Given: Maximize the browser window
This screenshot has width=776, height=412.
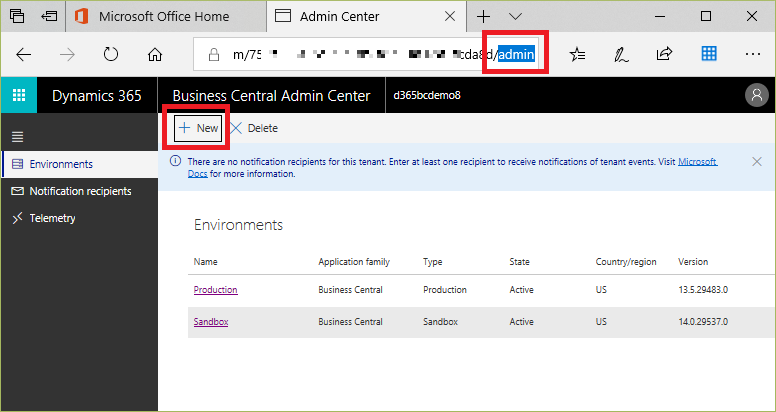Looking at the screenshot, I should click(706, 16).
